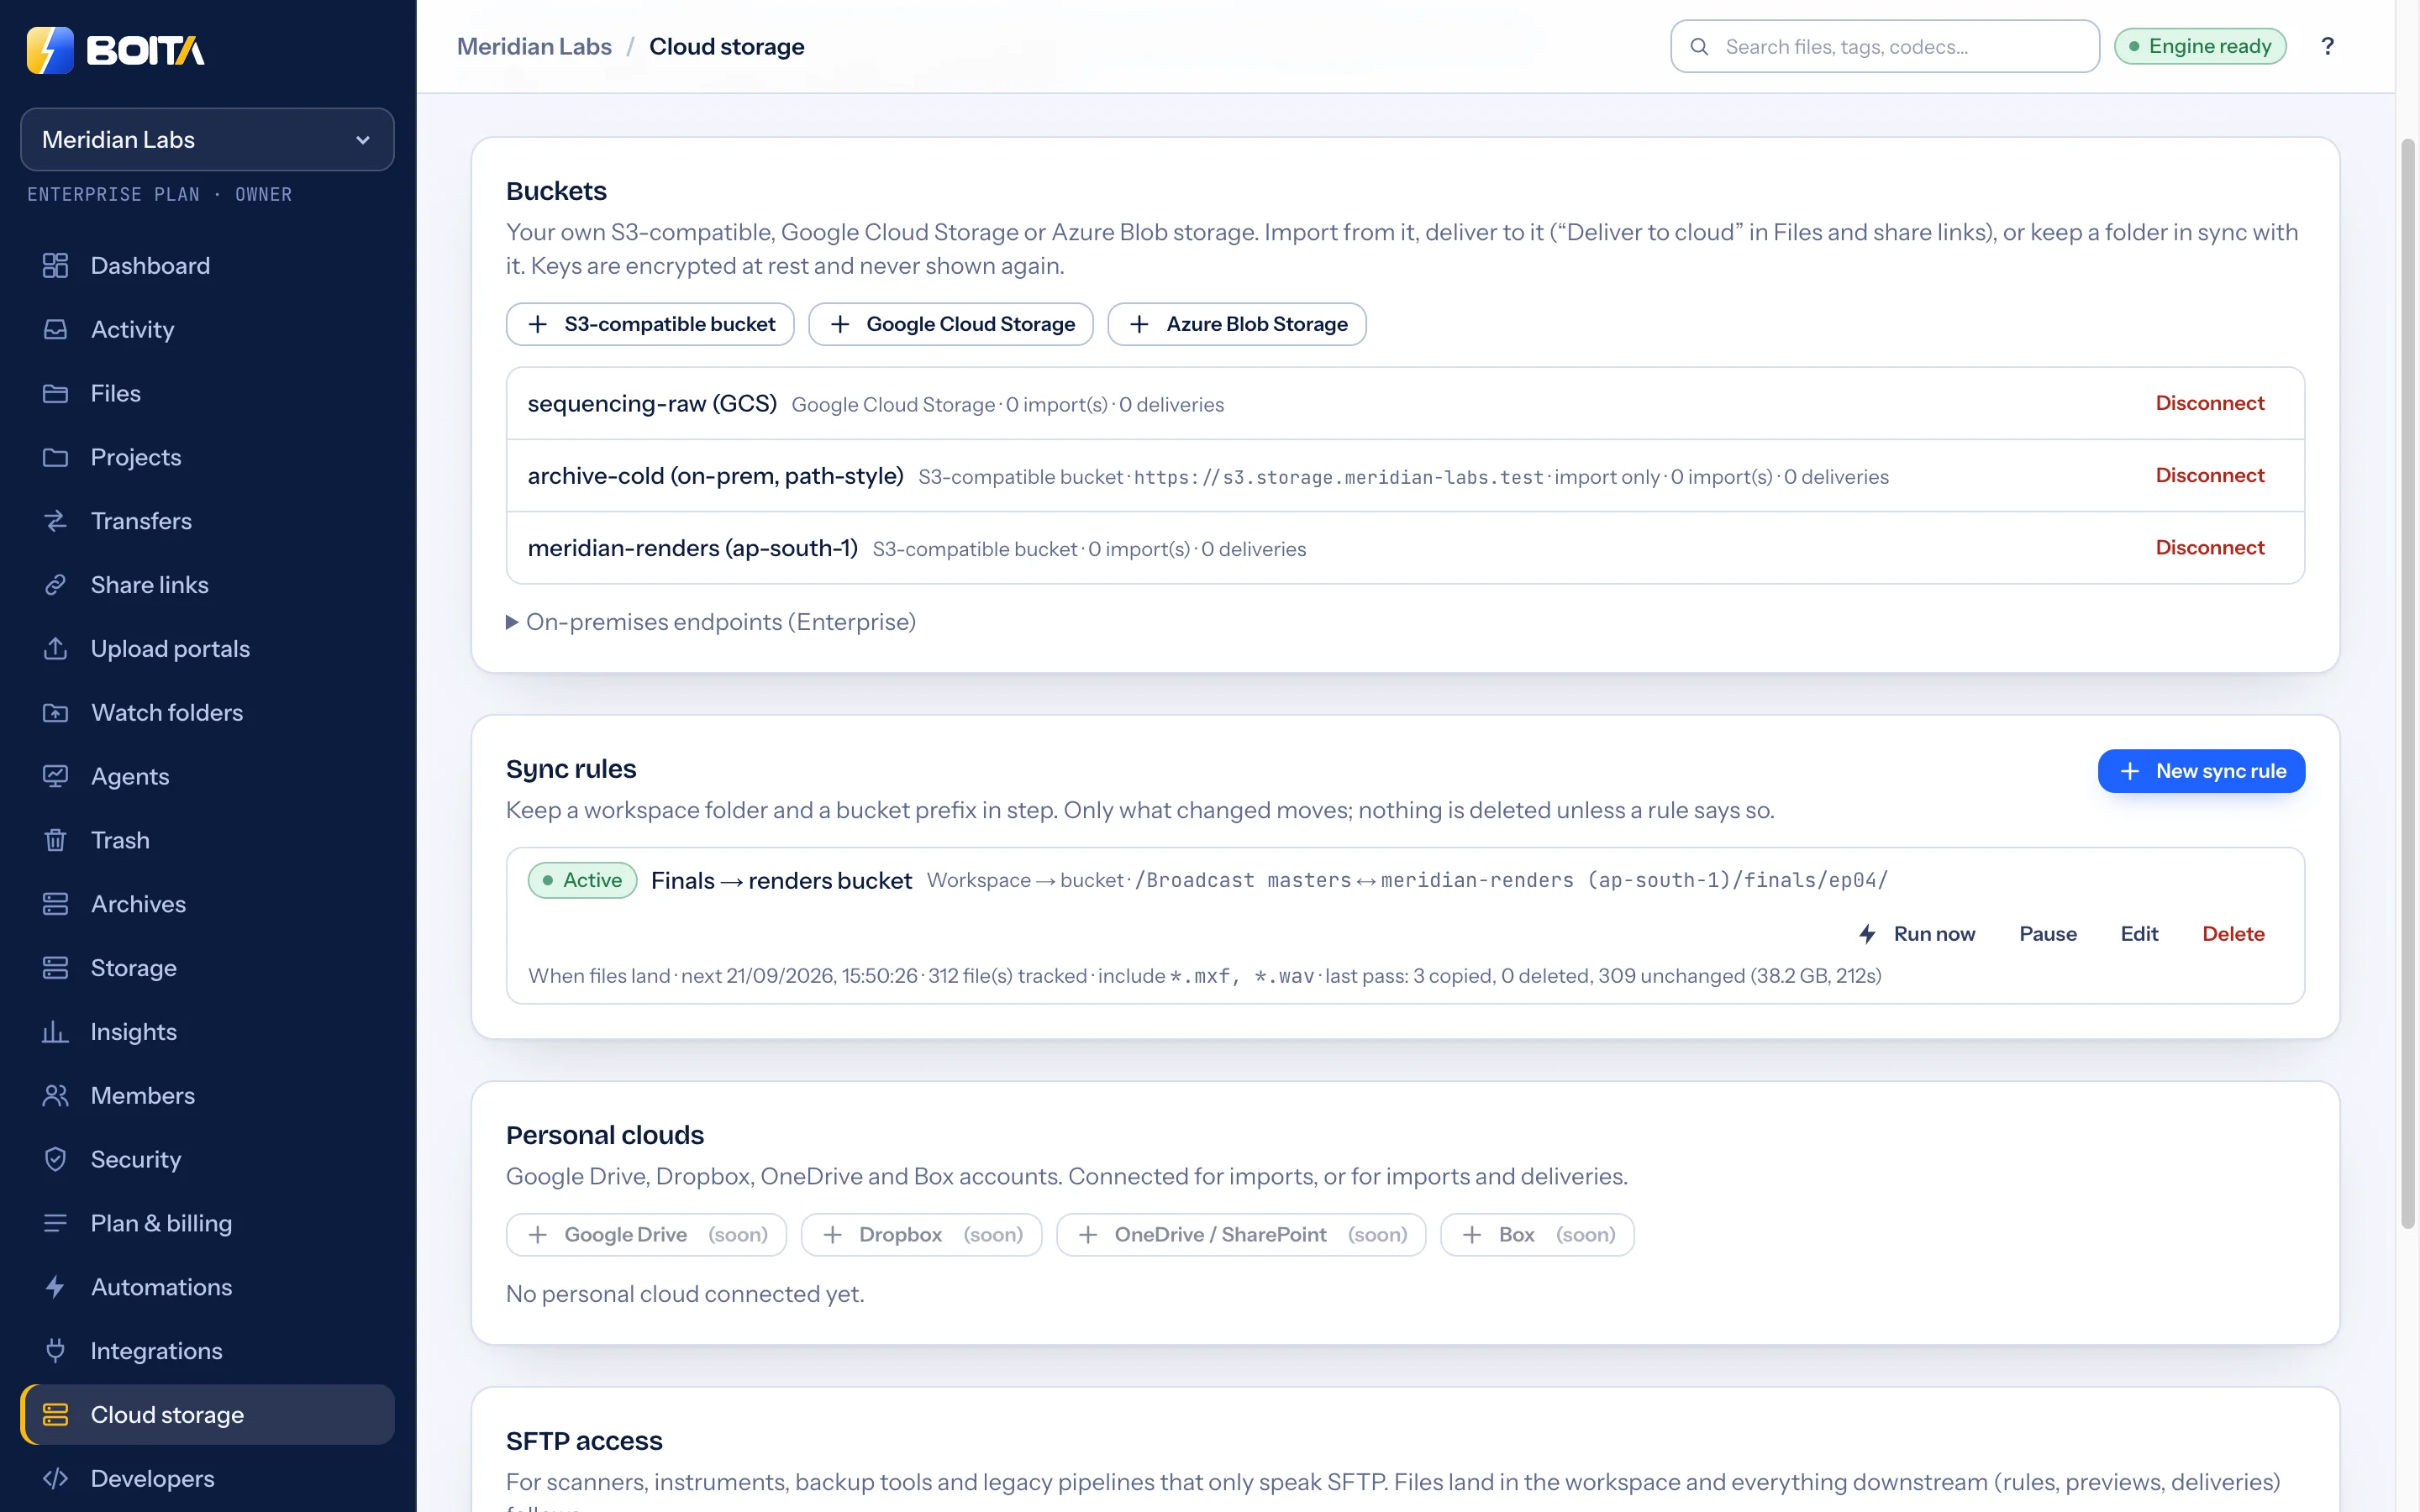The height and width of the screenshot is (1512, 2420).
Task: Click the Storage server icon
Action: tap(55, 968)
